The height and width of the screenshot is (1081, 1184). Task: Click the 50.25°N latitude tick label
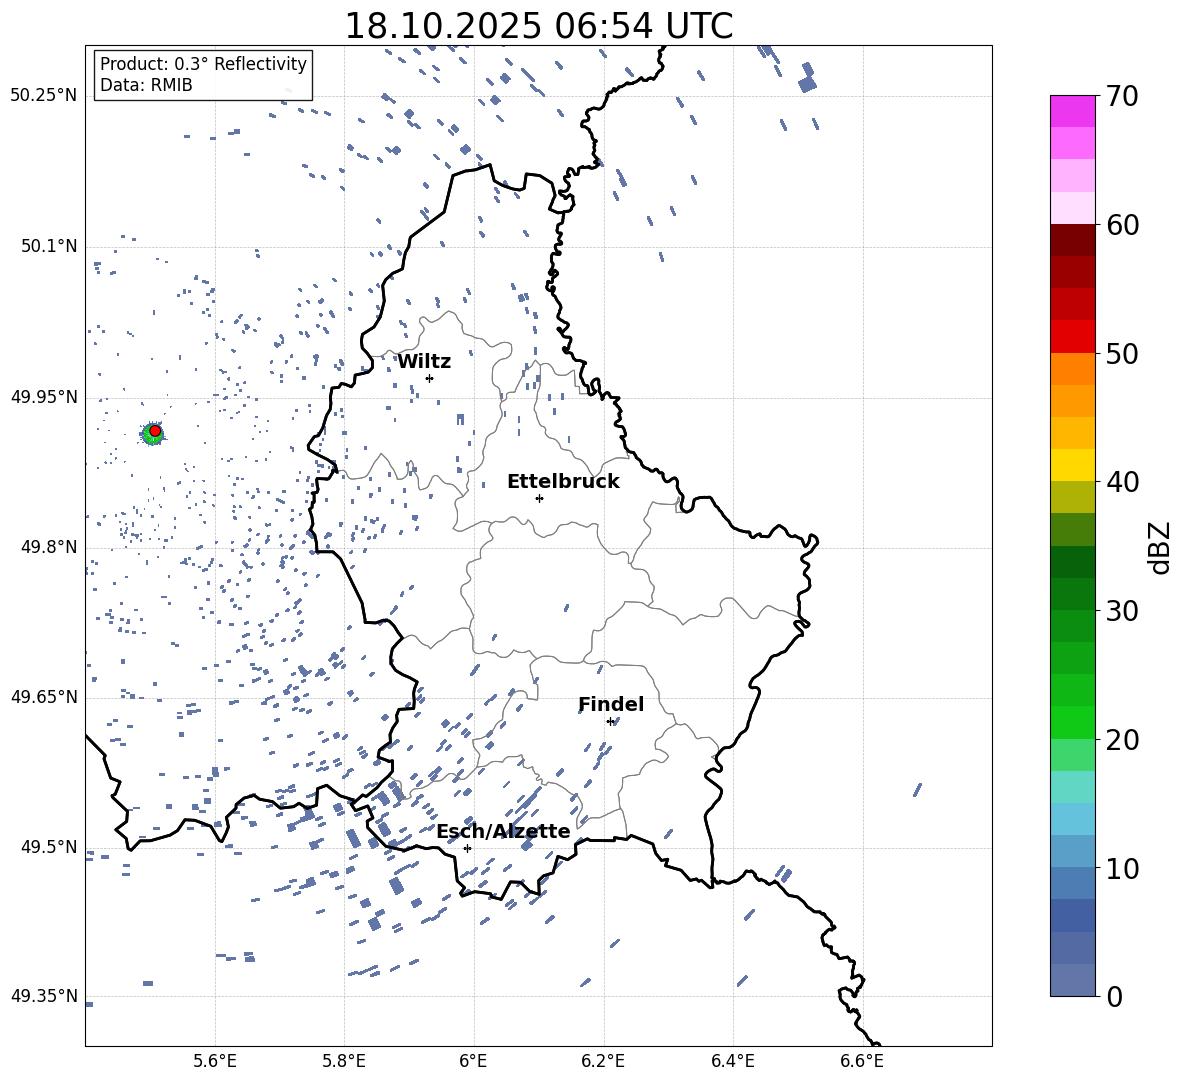(x=43, y=96)
